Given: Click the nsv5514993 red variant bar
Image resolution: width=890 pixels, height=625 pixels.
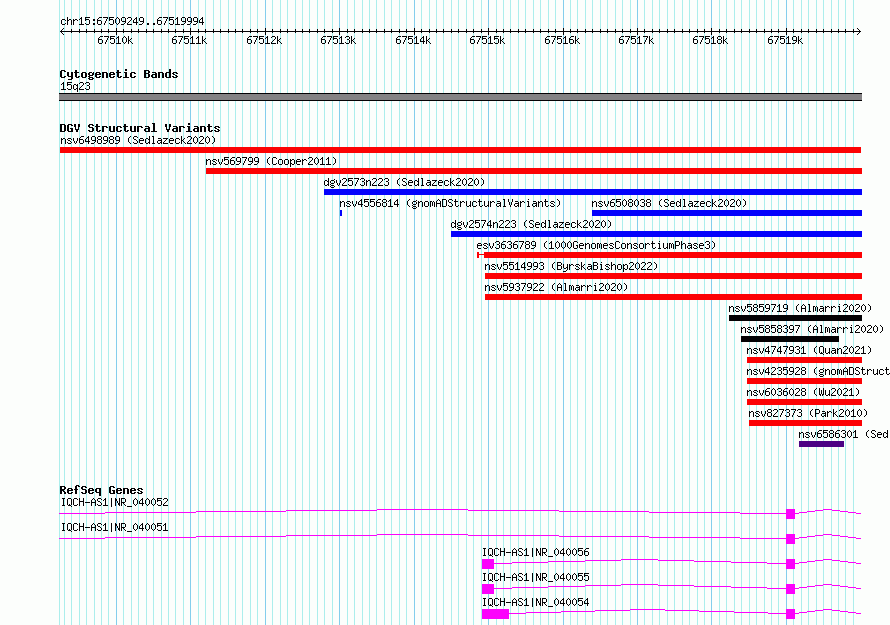Looking at the screenshot, I should point(673,276).
